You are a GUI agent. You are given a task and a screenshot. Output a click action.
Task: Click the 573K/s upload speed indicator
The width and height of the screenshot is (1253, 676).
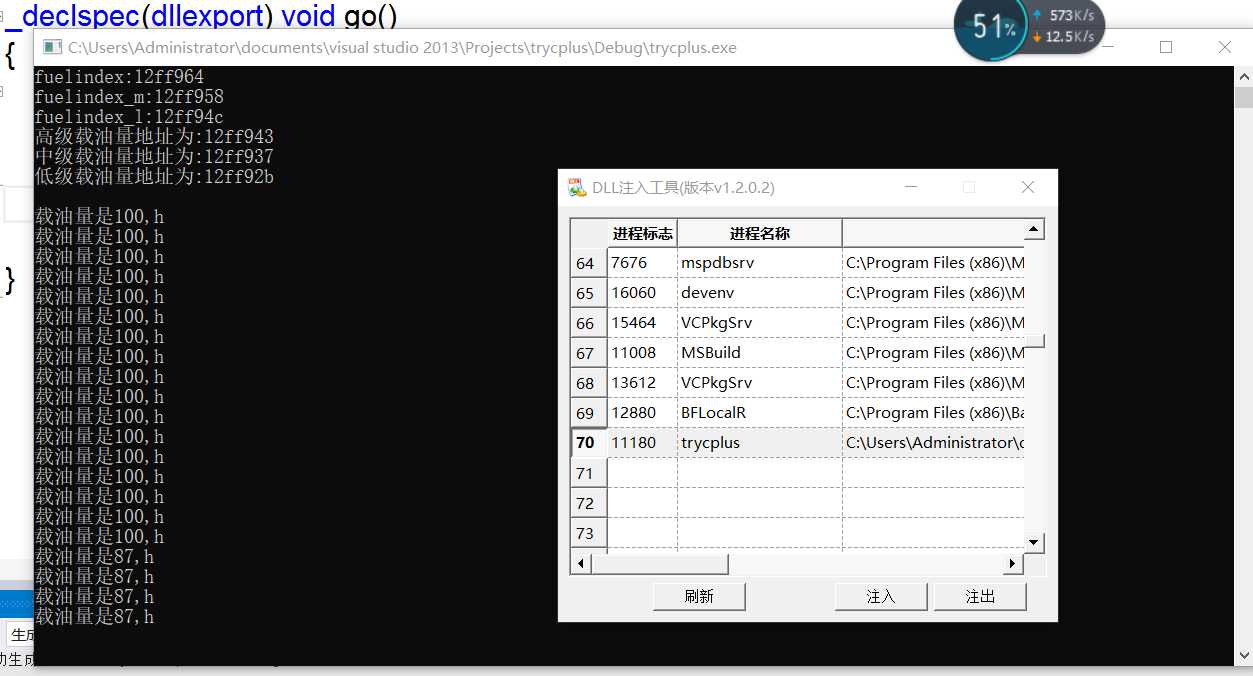(1063, 15)
